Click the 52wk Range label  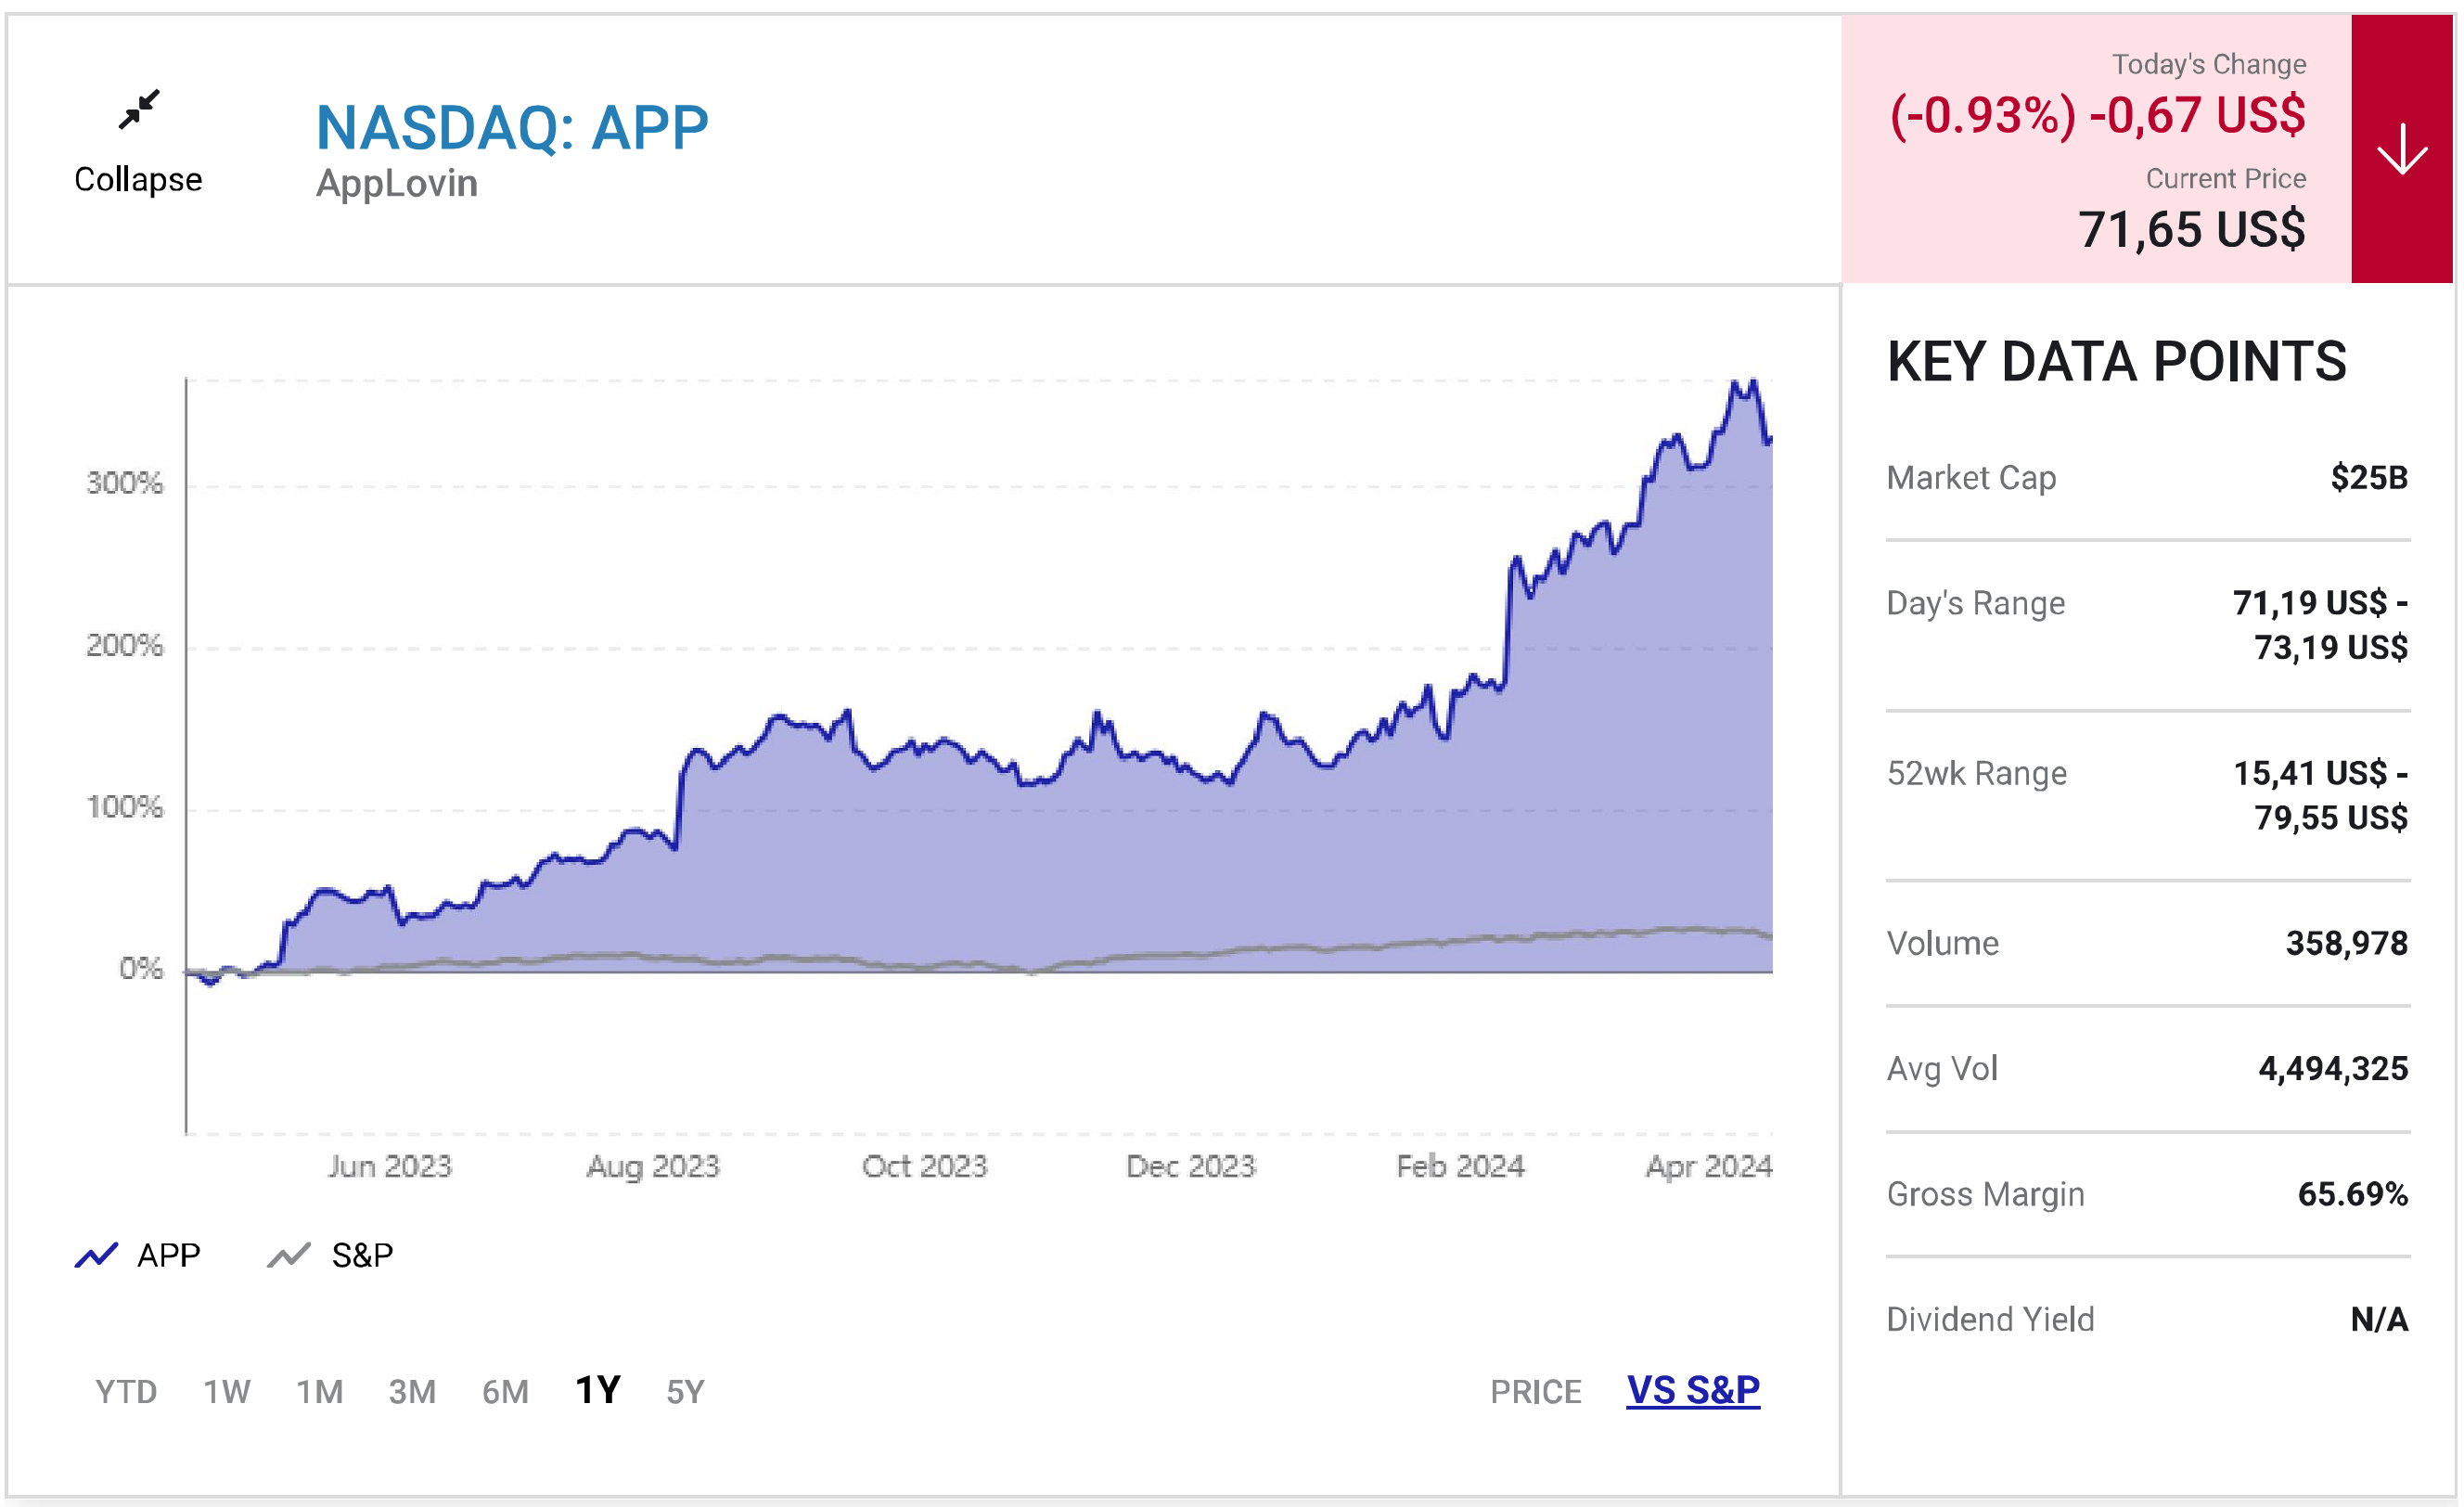(1977, 773)
